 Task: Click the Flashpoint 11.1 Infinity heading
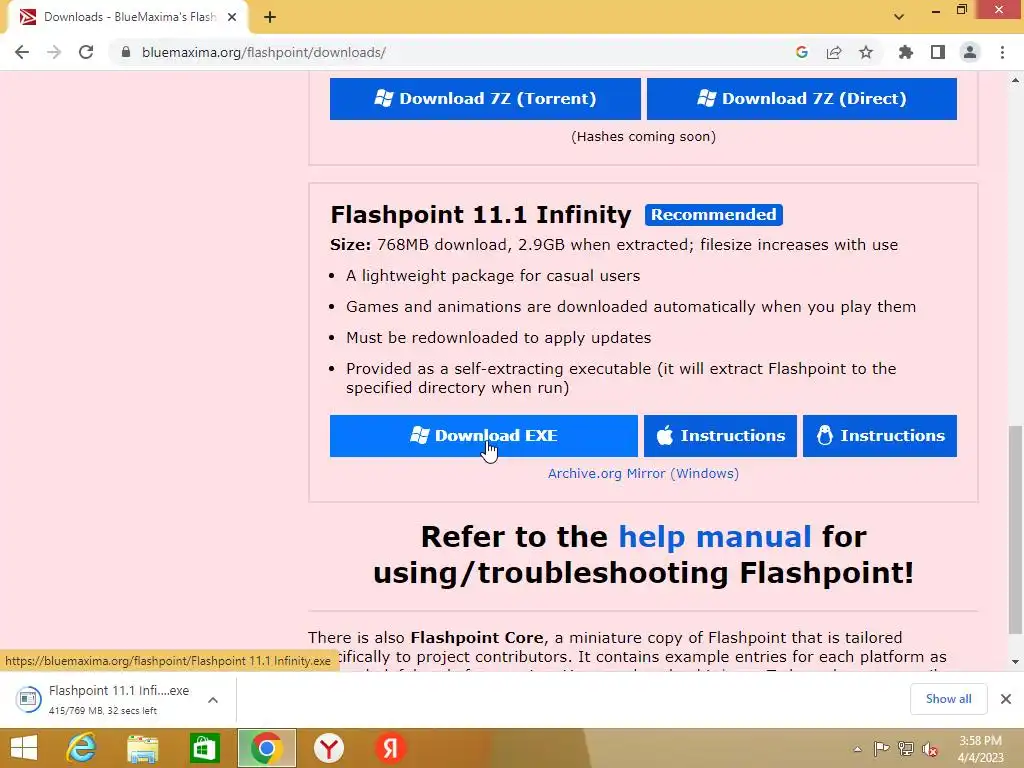pos(481,215)
